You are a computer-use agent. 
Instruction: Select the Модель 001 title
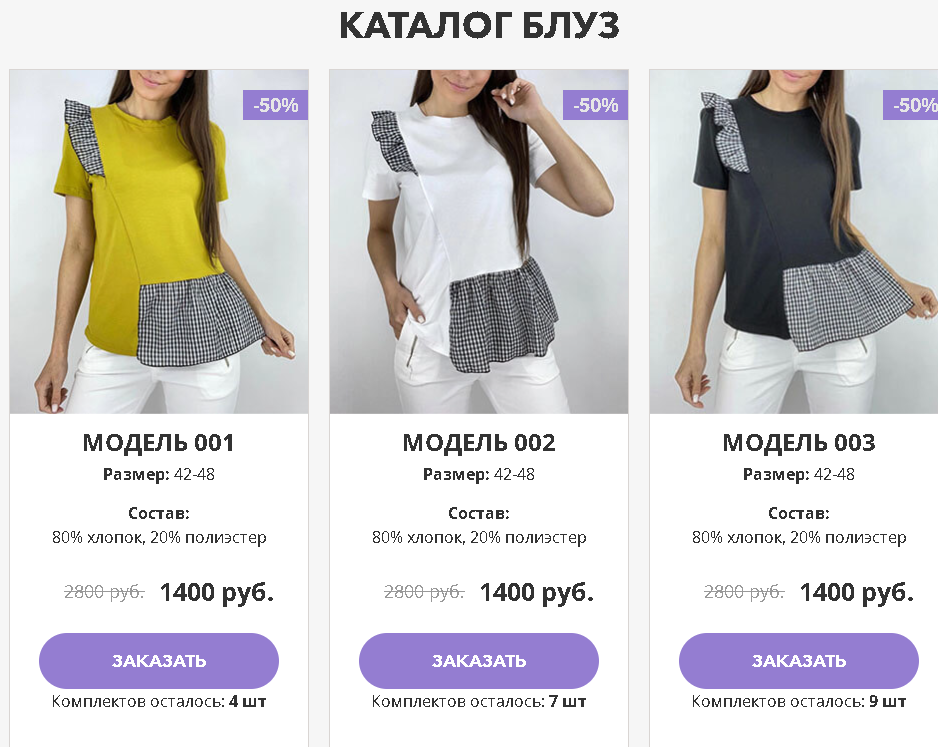[159, 443]
